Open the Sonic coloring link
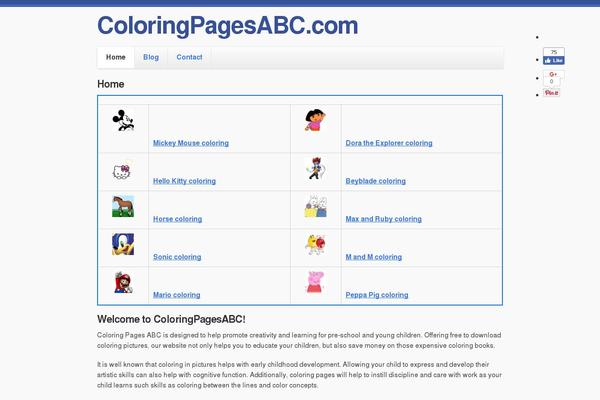The width and height of the screenshot is (600, 400). (177, 256)
